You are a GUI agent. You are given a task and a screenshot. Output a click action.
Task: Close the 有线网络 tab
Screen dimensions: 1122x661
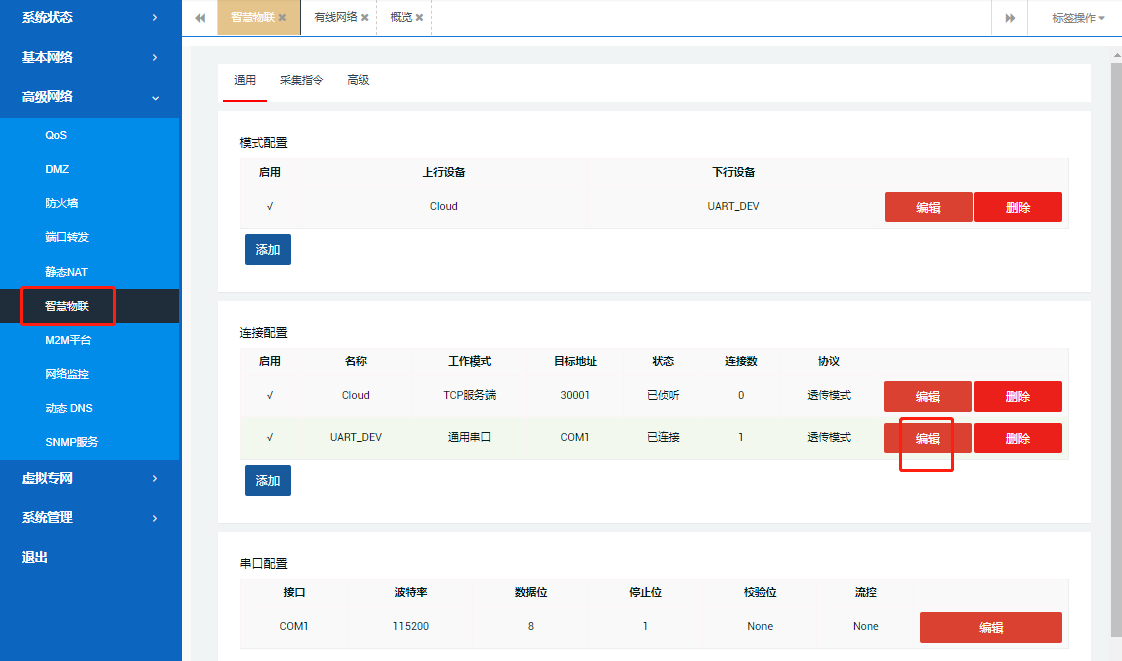pos(363,17)
